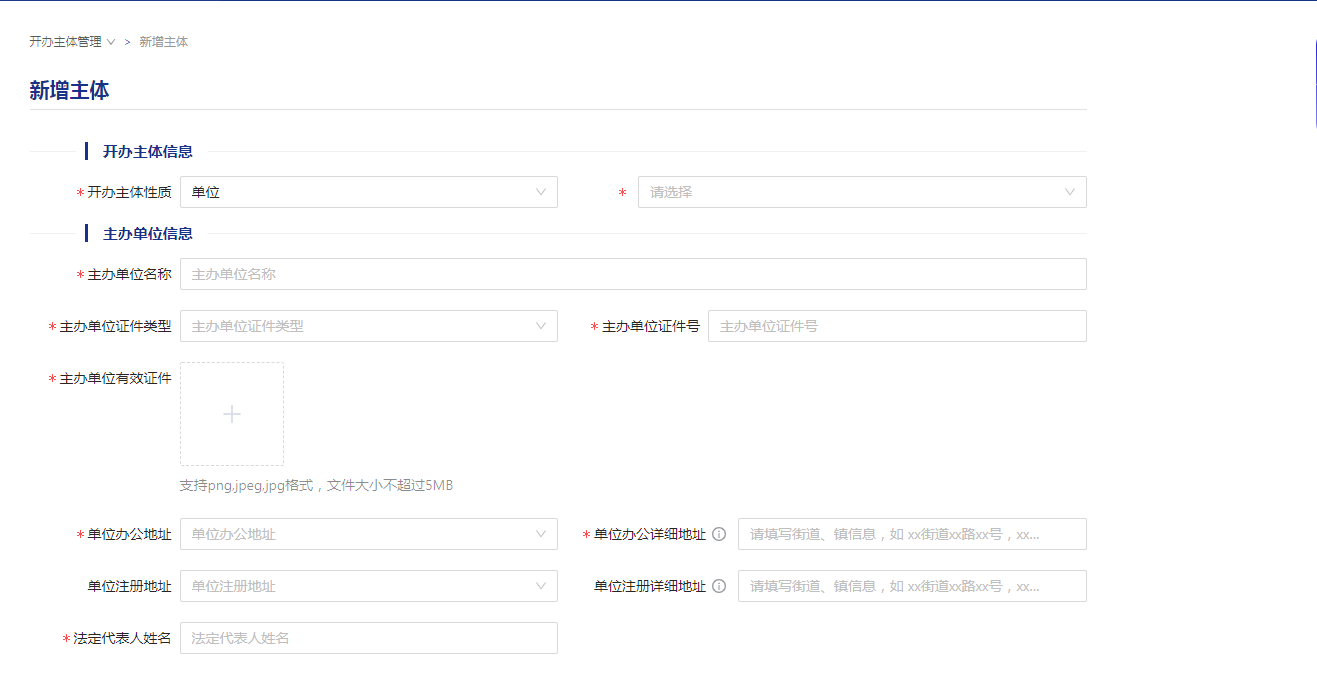
Task: Click the dropdown arrow of 单位注册地址 field
Action: [543, 586]
